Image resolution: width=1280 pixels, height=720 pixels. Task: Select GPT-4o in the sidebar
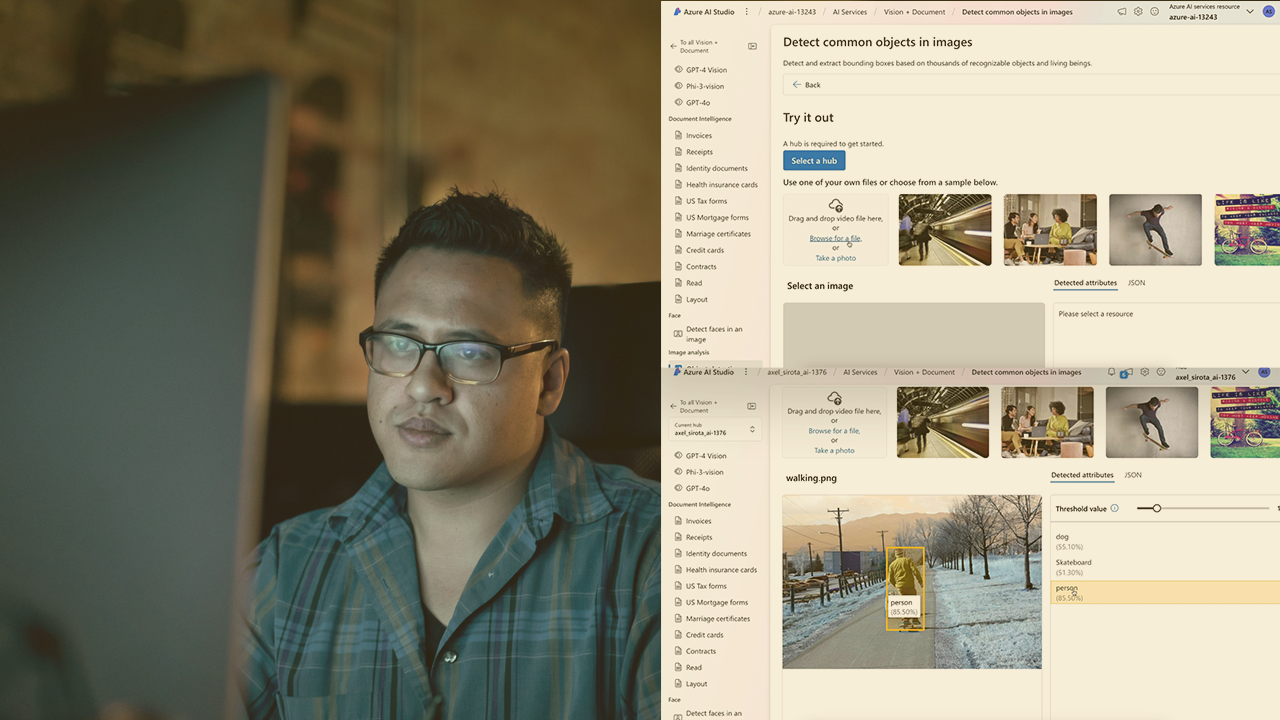tap(700, 102)
